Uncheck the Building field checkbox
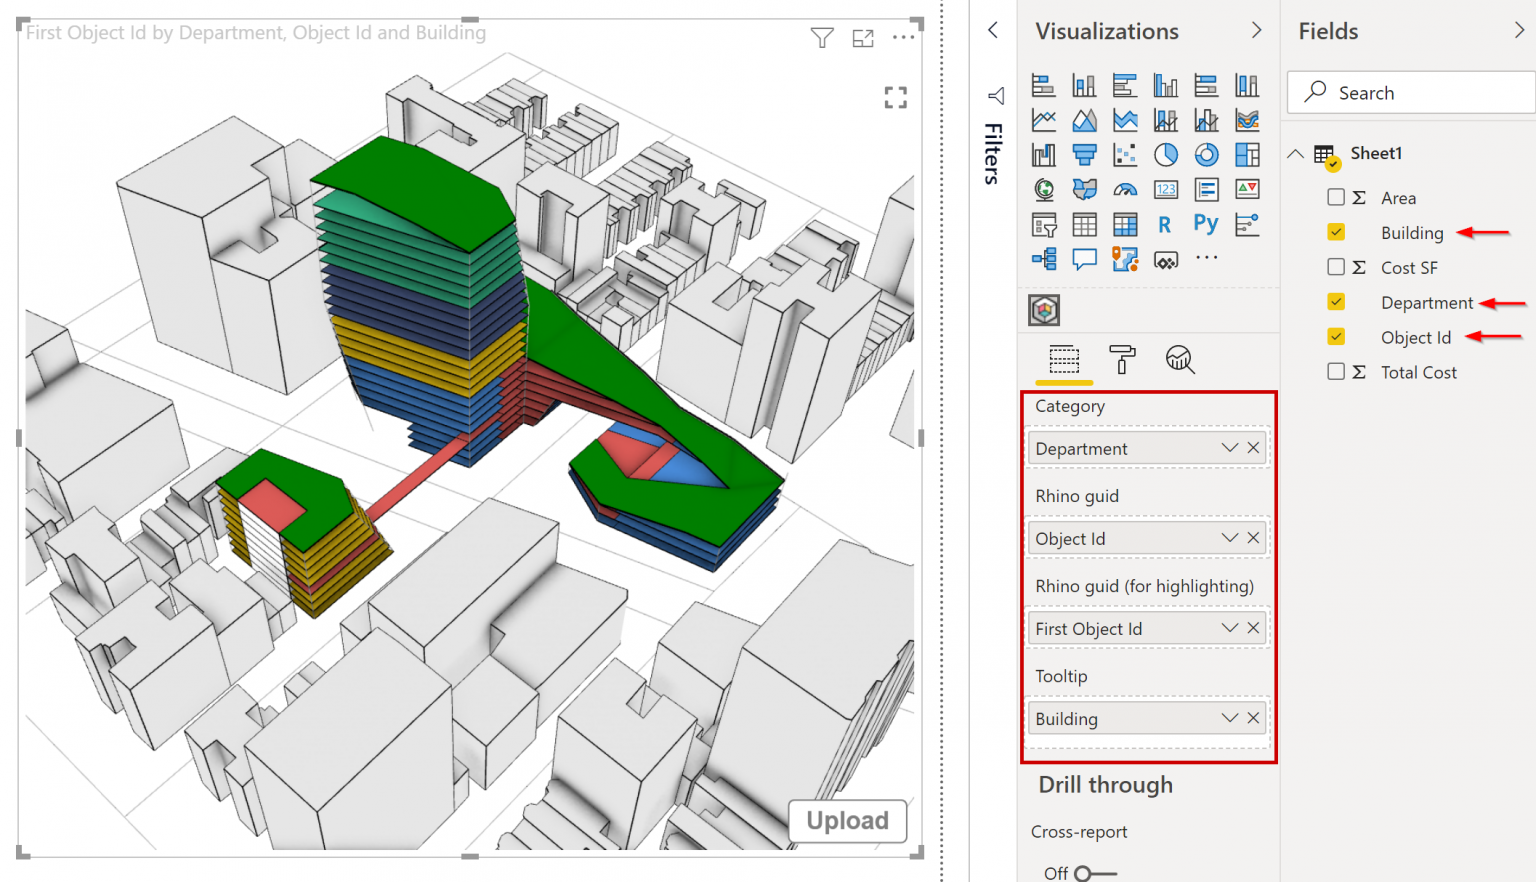 1338,232
